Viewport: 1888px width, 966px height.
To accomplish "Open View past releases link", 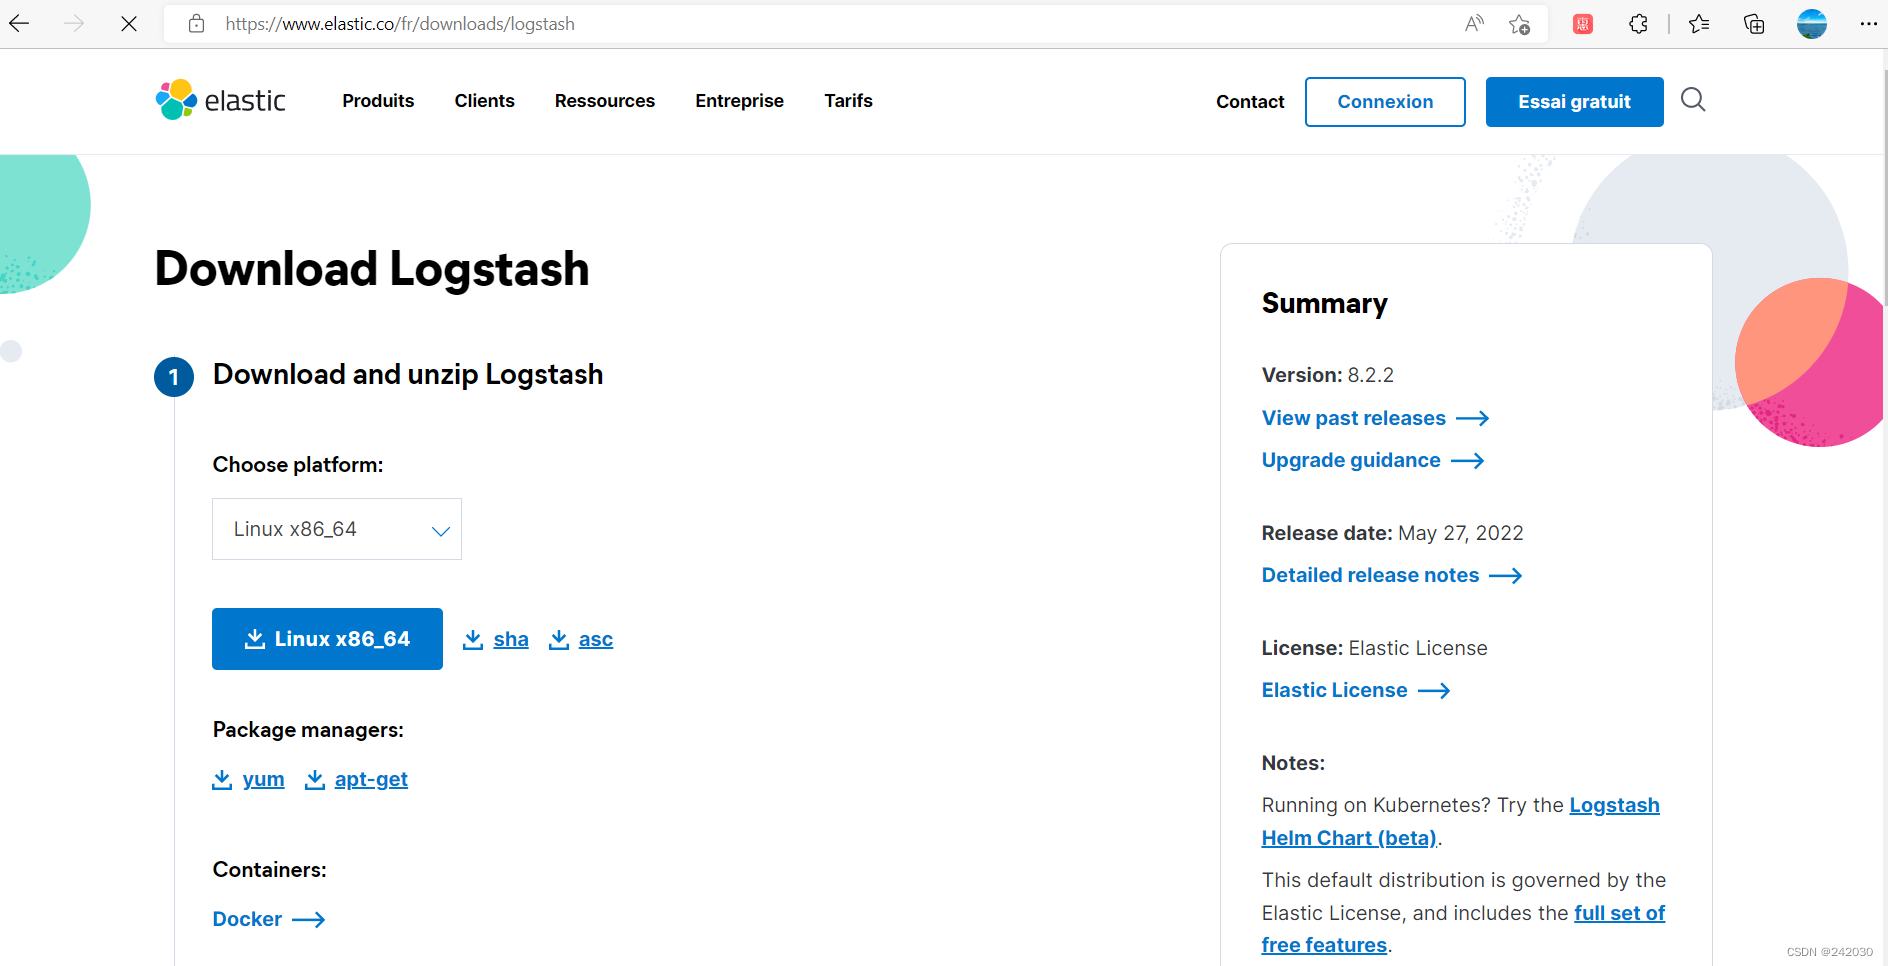I will tap(1354, 418).
